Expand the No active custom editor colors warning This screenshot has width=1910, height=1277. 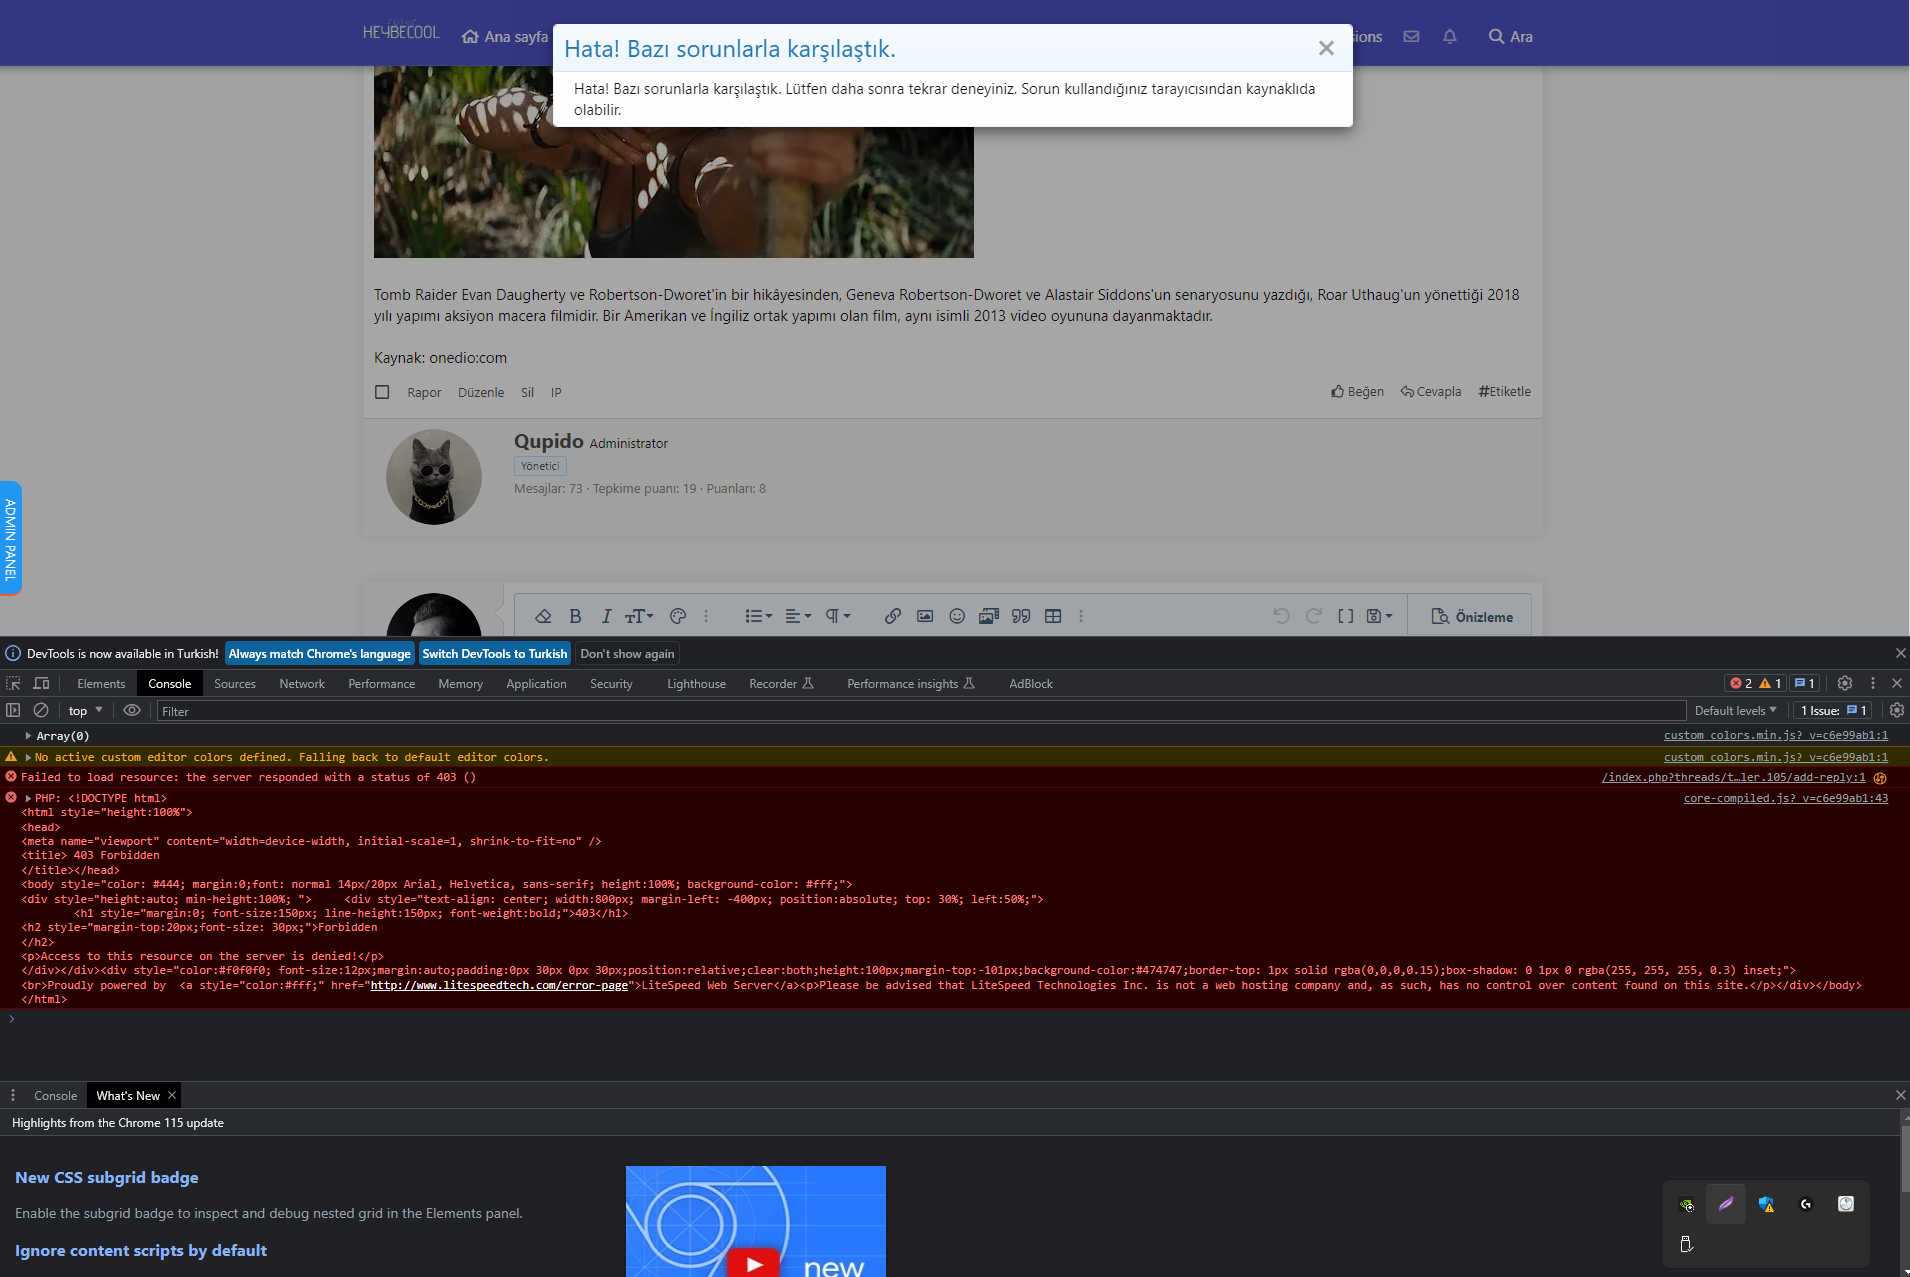point(29,757)
